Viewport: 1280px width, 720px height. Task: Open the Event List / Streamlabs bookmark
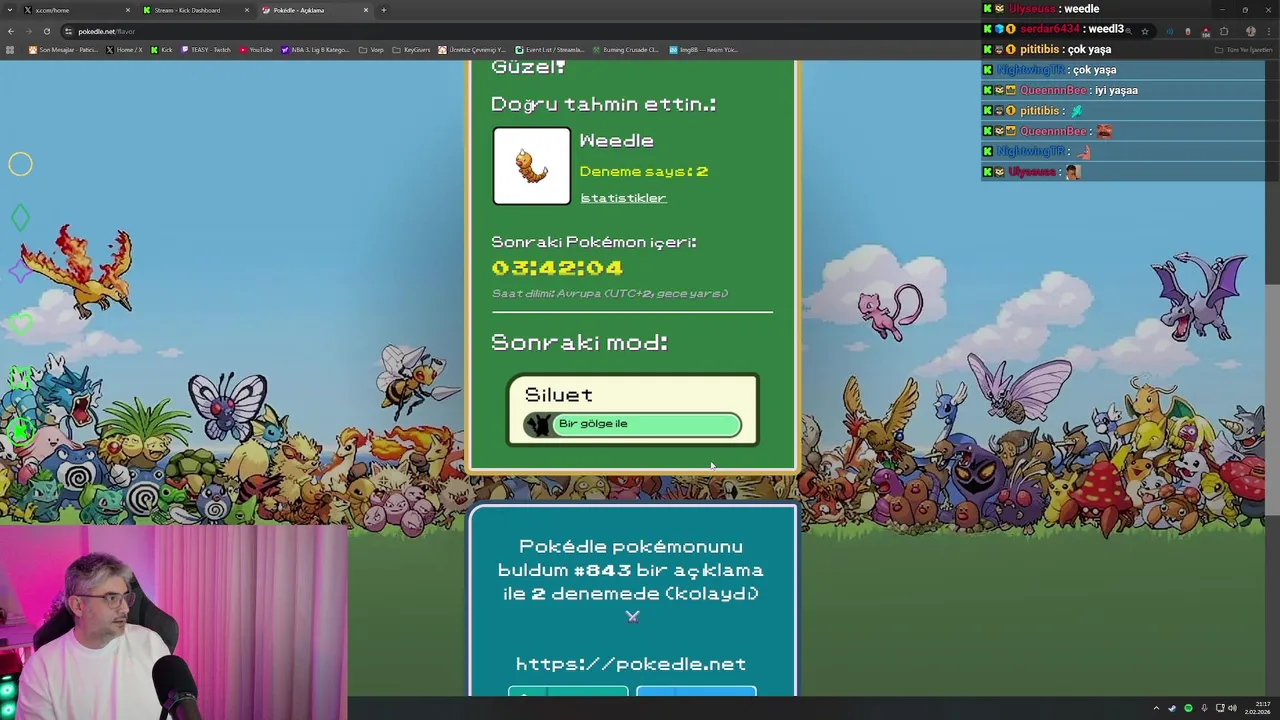click(550, 49)
